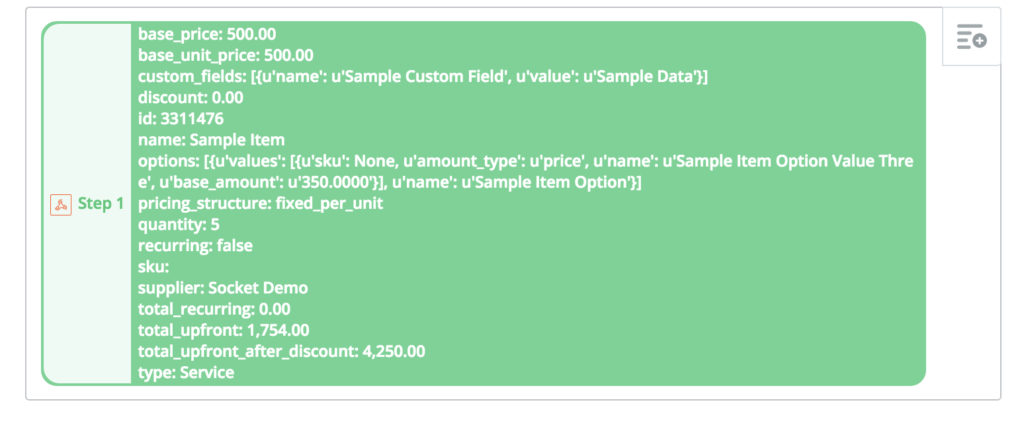Click the discount: 0.00 line
The image size is (1024, 423).
[x=191, y=98]
